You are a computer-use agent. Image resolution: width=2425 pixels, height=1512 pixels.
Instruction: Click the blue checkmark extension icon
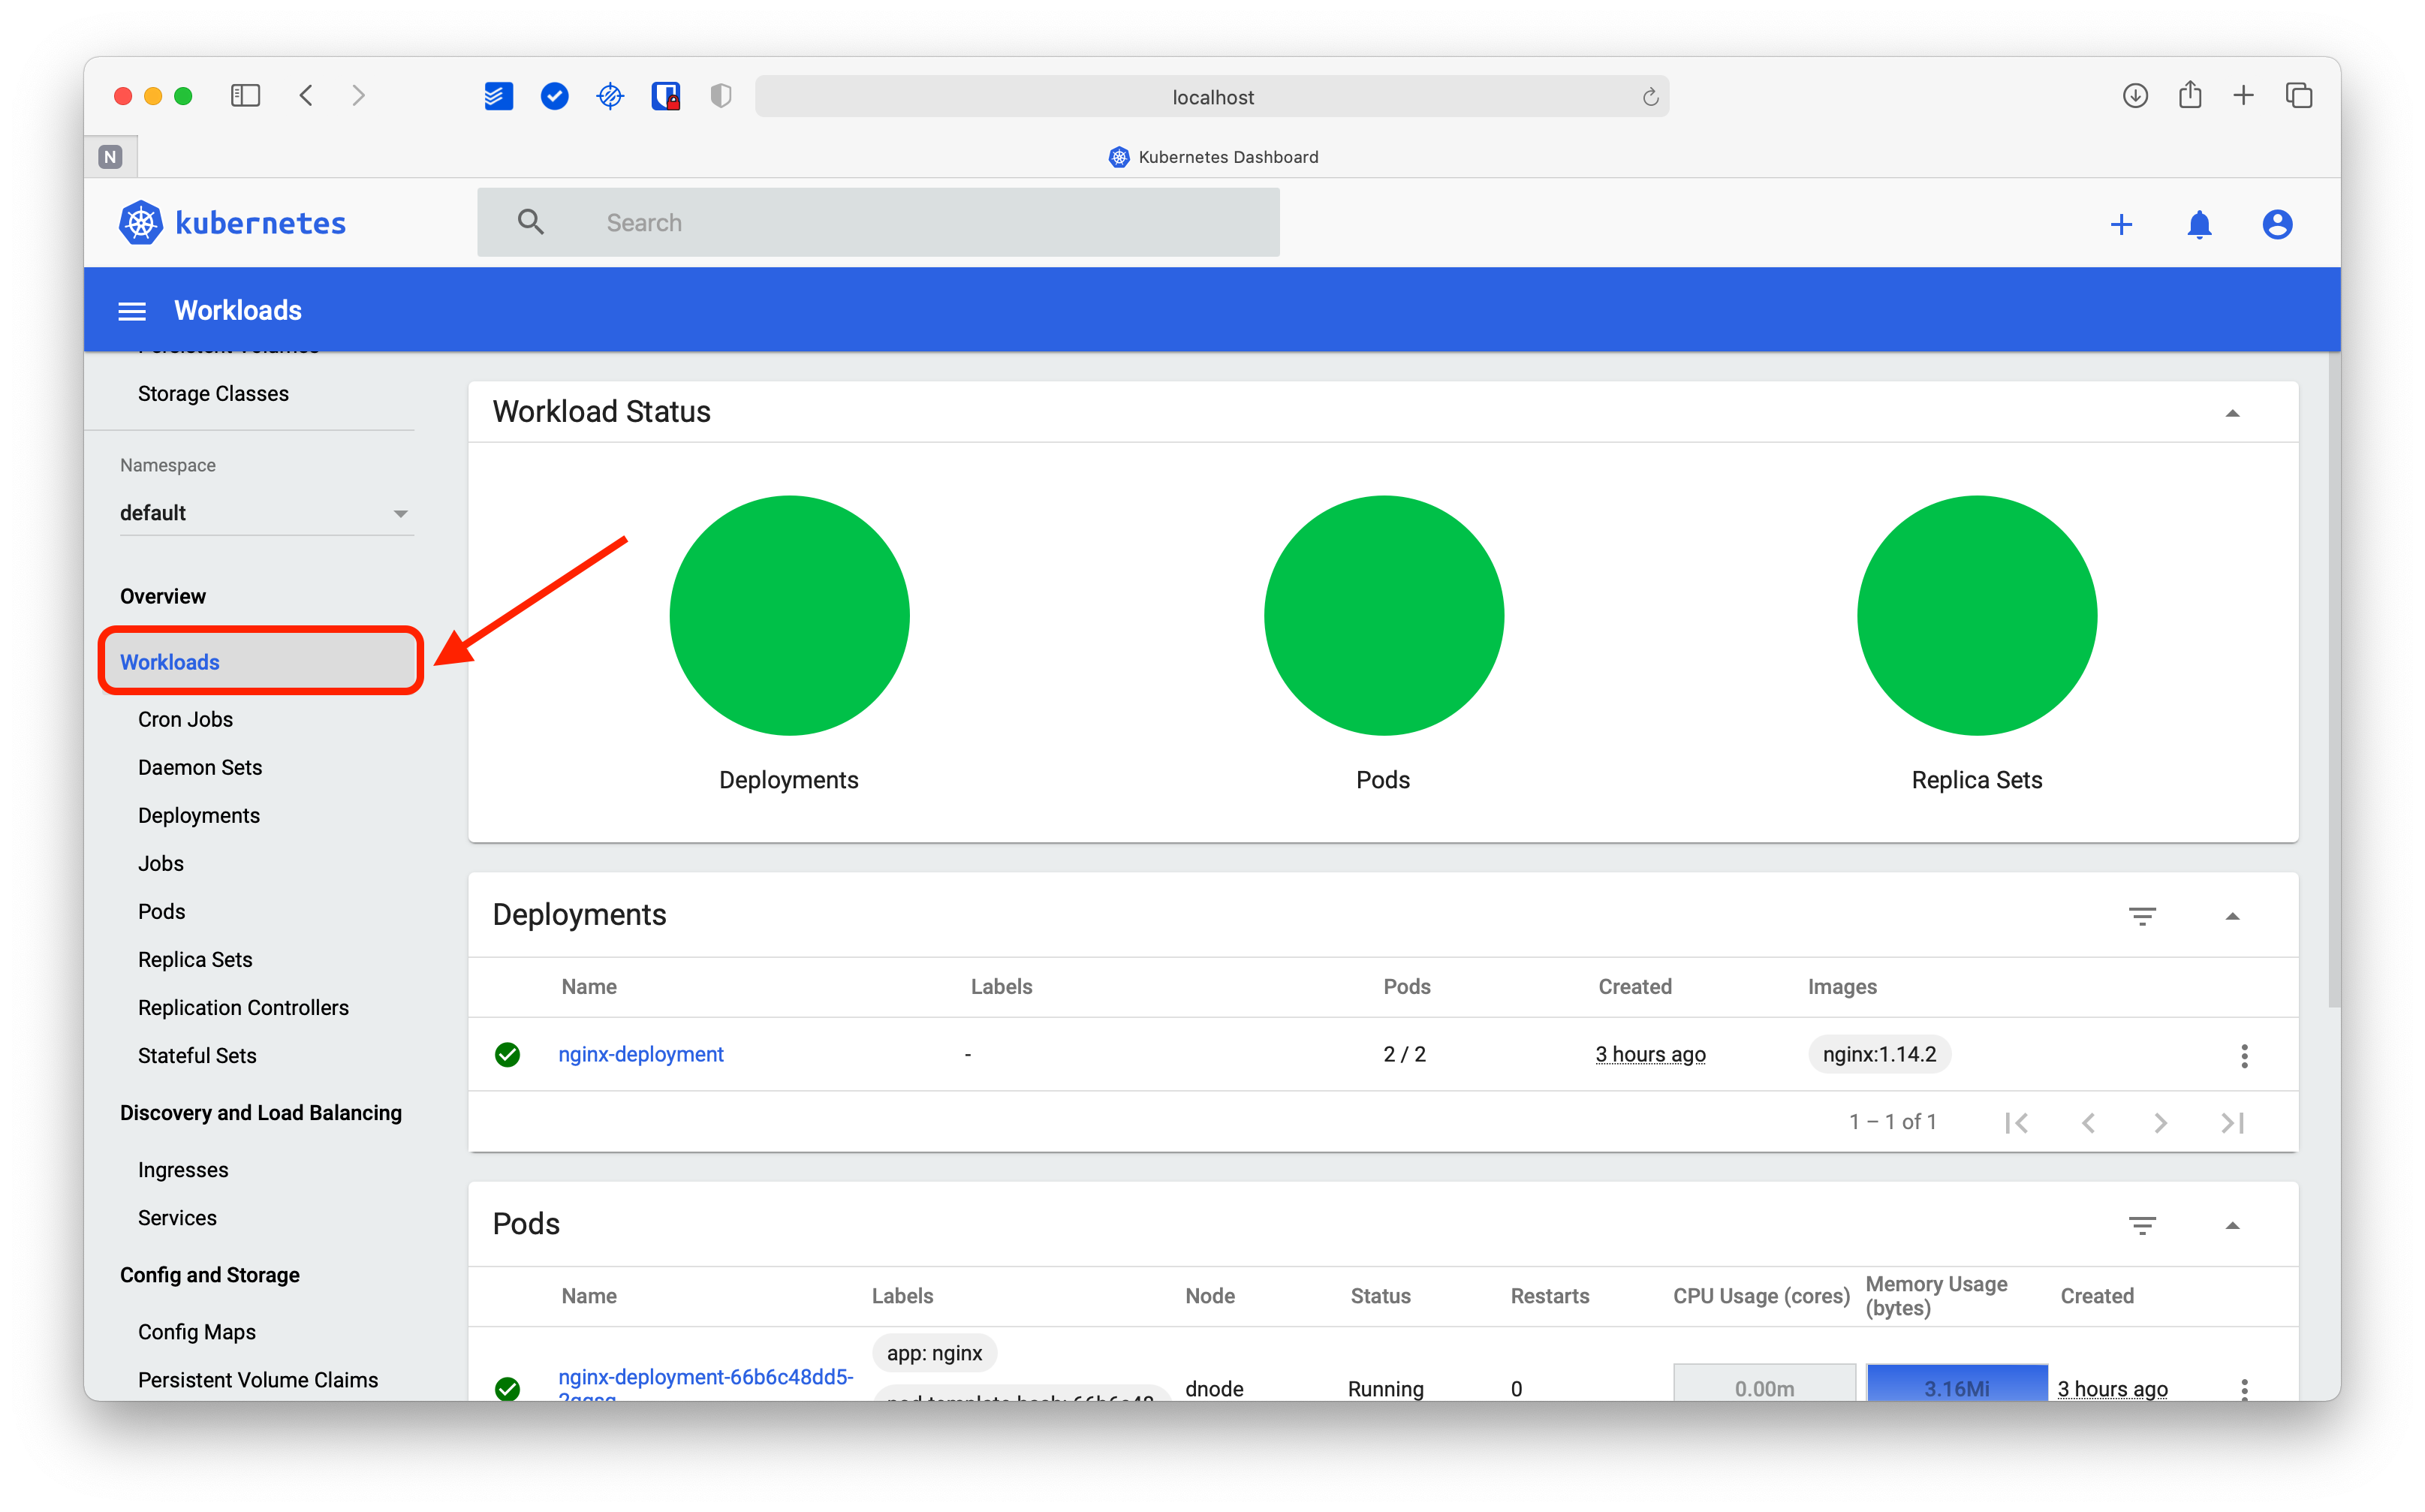tap(554, 96)
